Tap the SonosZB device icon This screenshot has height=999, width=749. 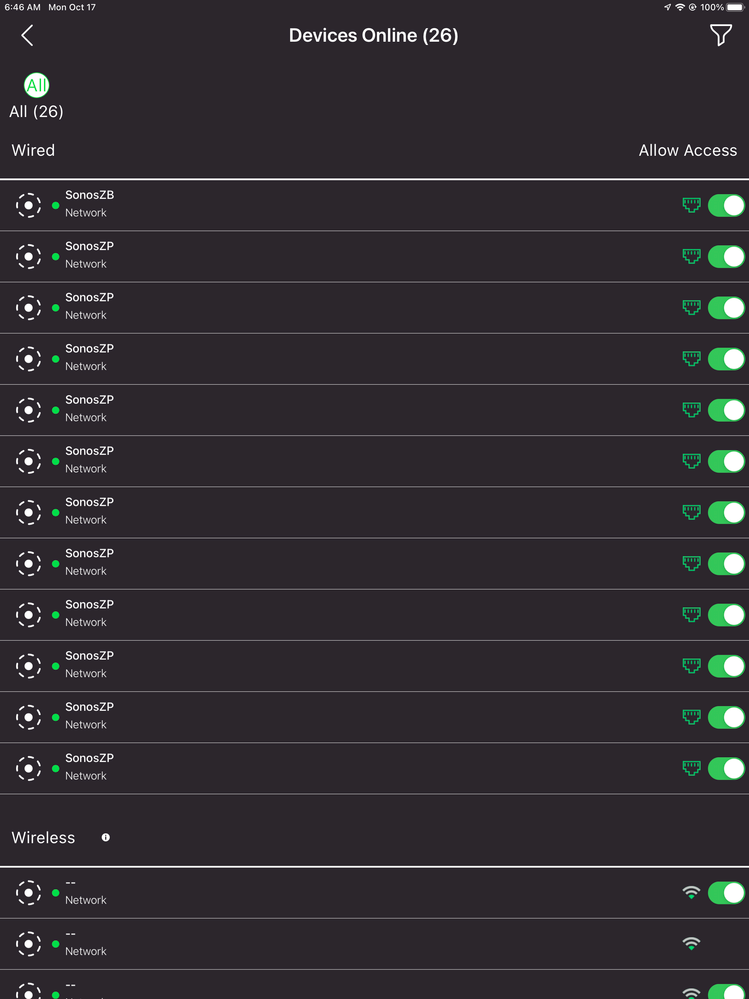pos(29,205)
